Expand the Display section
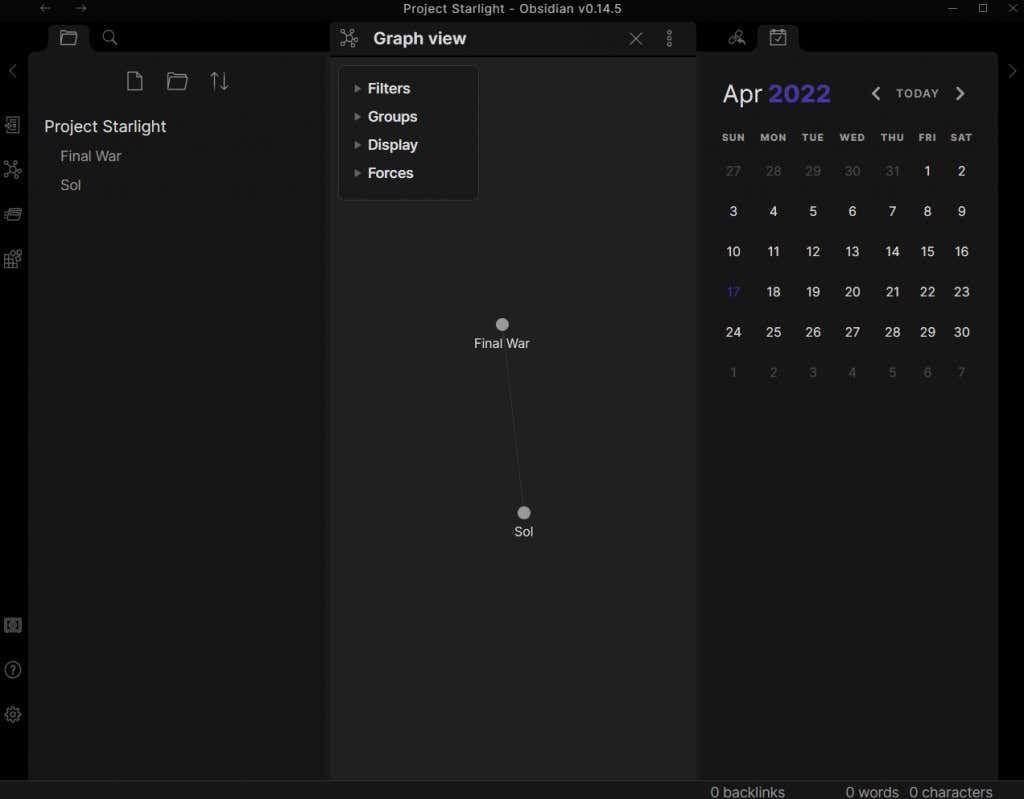The image size is (1024, 799). 392,145
